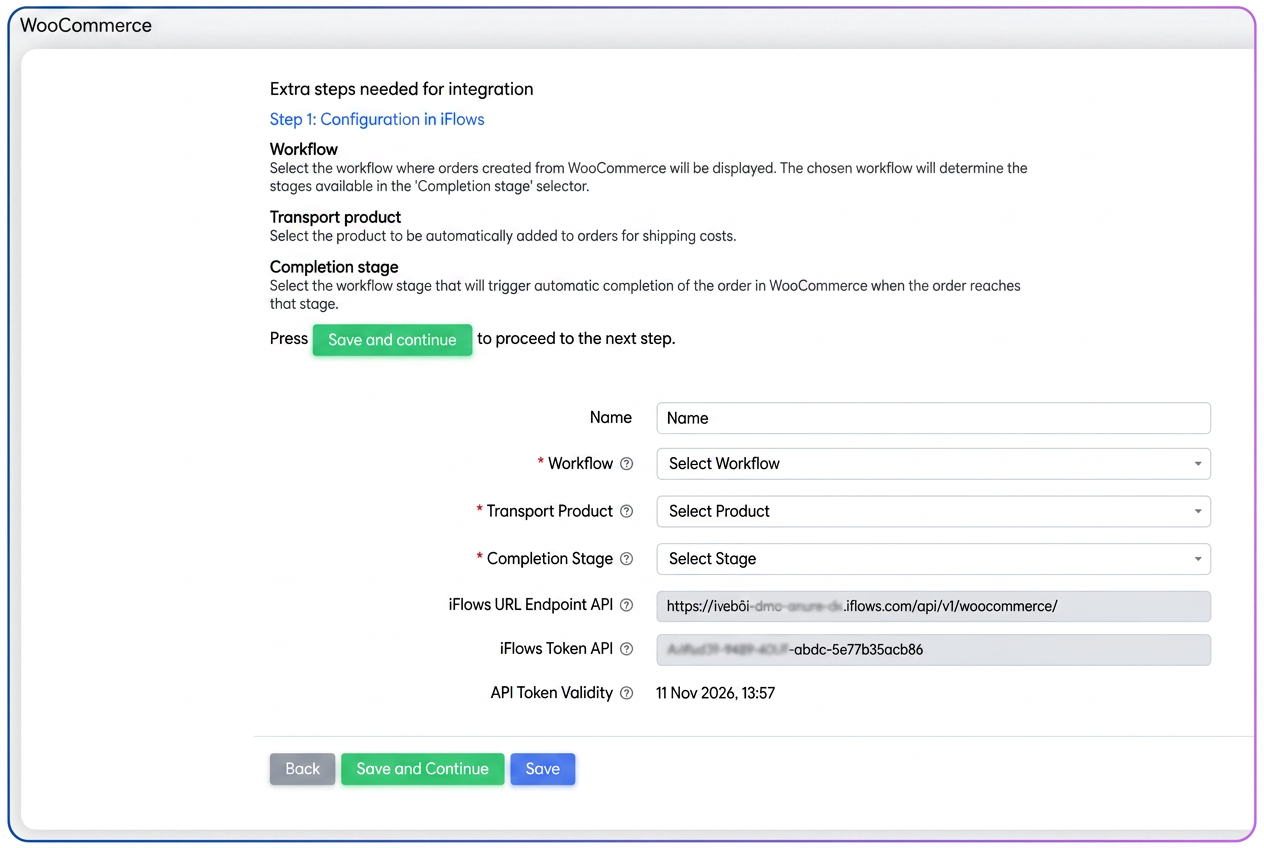1264x848 pixels.
Task: Open the Select Workflow dropdown
Action: 933,463
